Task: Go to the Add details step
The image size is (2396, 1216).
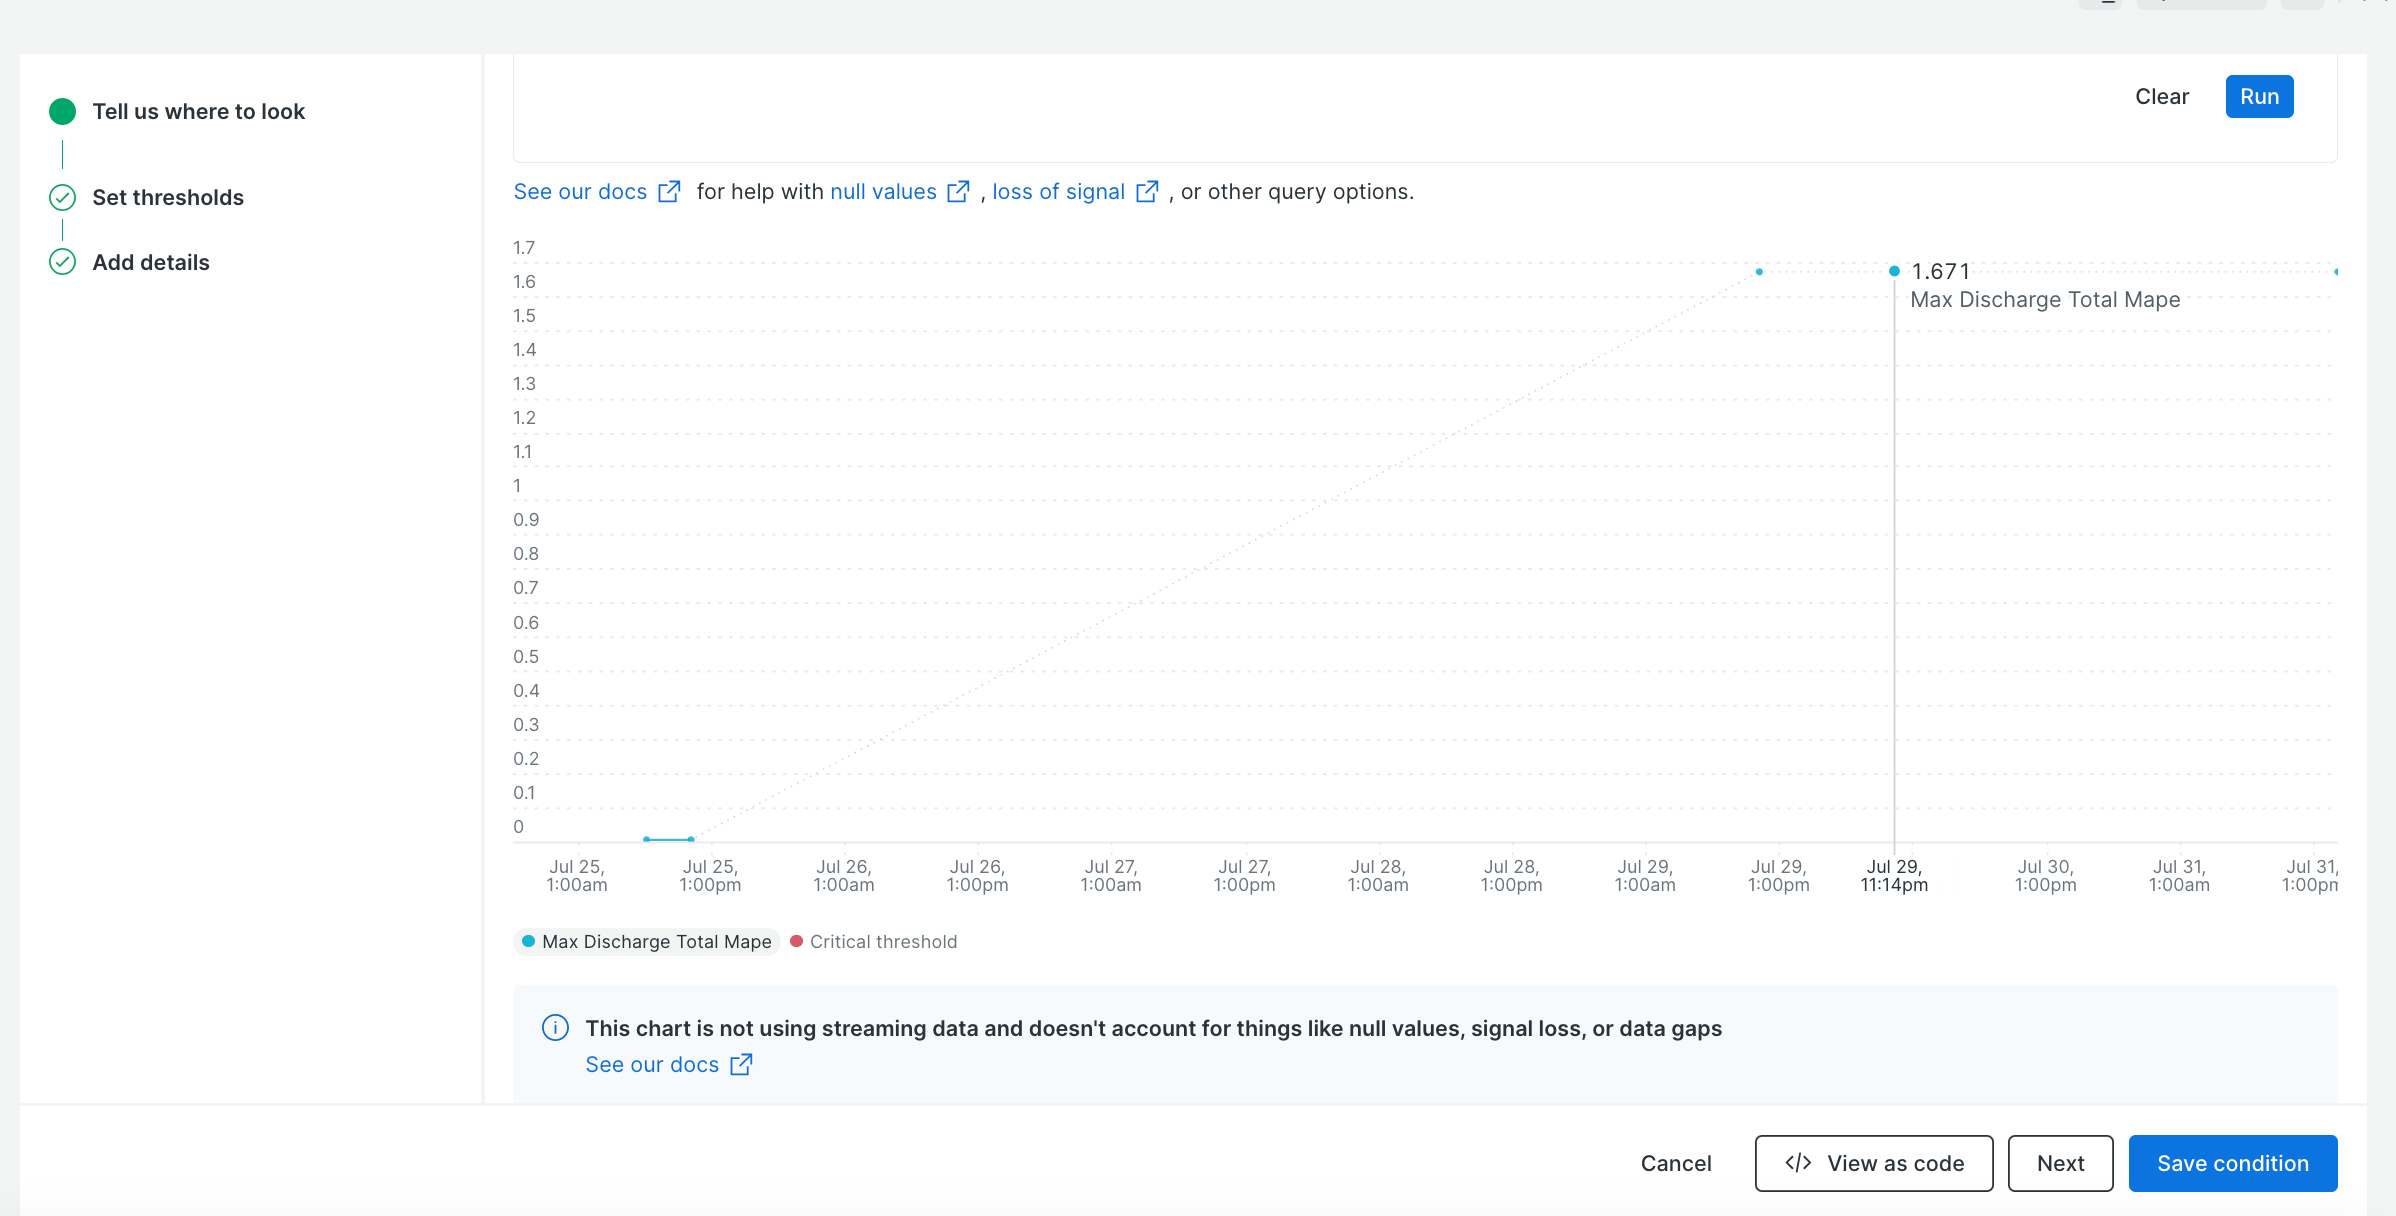Action: (151, 262)
